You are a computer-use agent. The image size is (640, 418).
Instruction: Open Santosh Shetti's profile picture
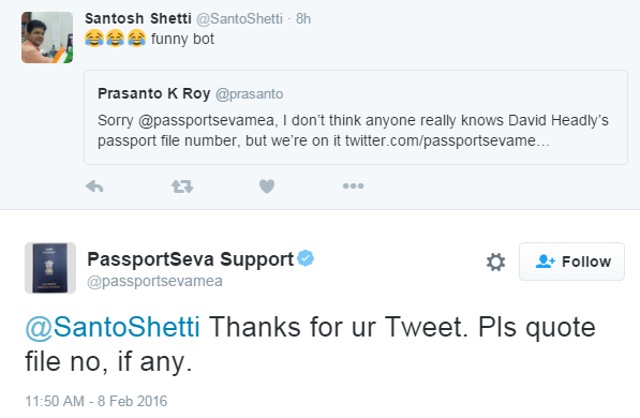[x=47, y=38]
